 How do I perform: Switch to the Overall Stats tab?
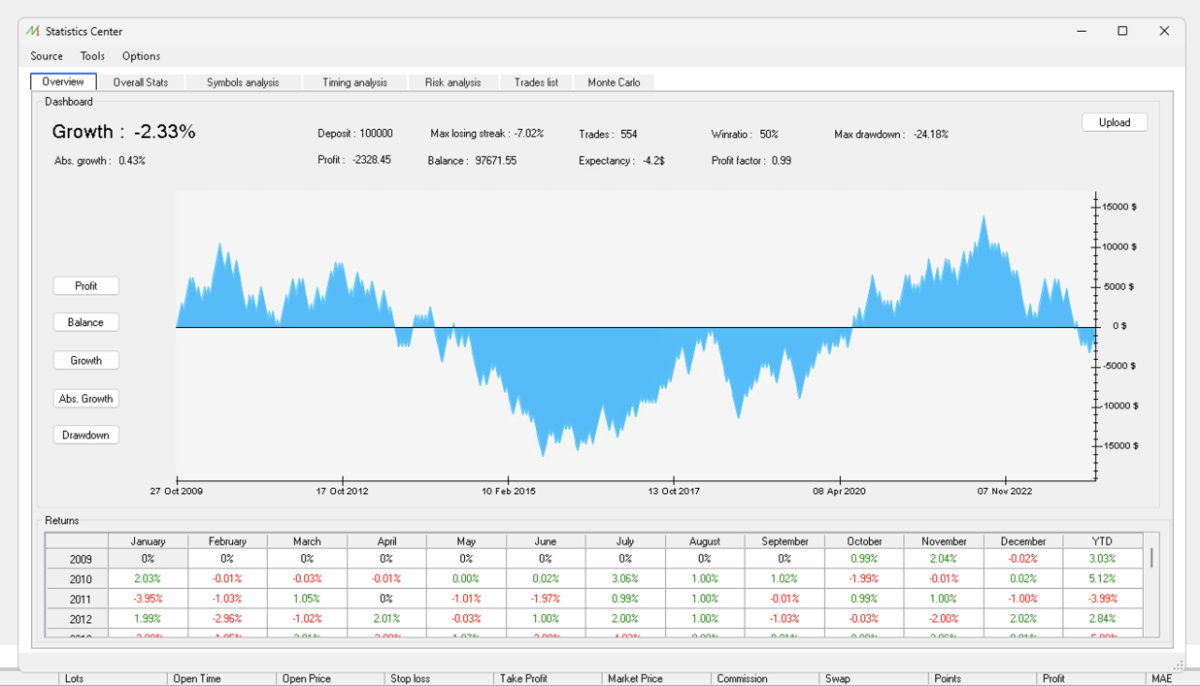(140, 82)
